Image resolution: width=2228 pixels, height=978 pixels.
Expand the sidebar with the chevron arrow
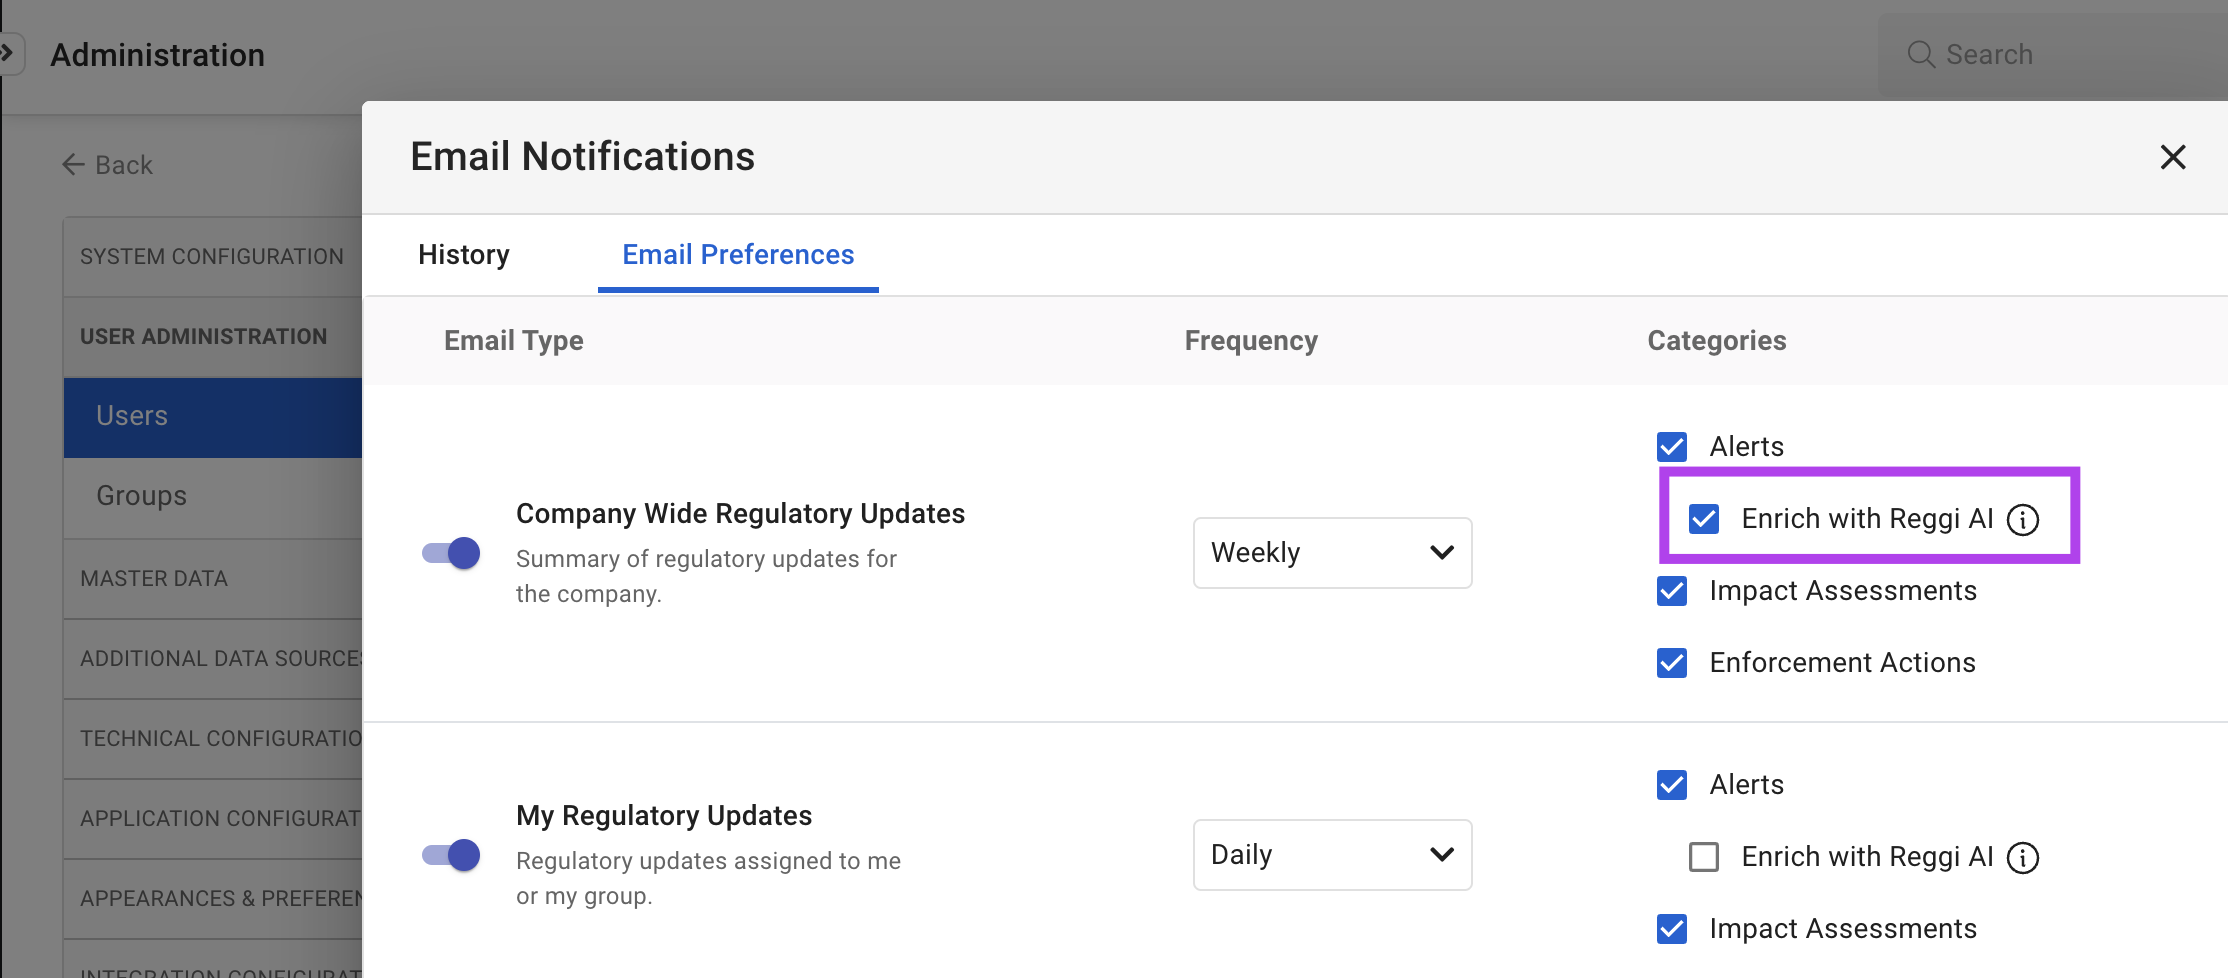point(8,52)
